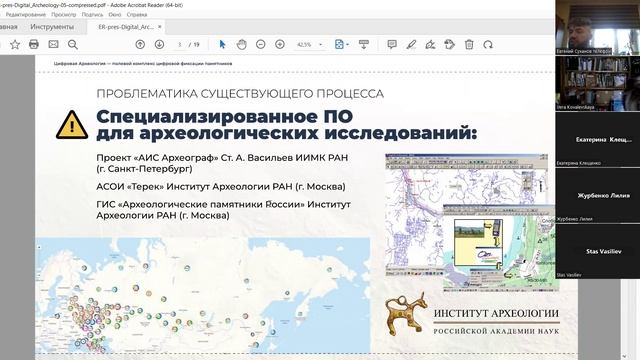Open the Окно menu
Image resolution: width=640 pixels, height=360 pixels.
coord(115,14)
